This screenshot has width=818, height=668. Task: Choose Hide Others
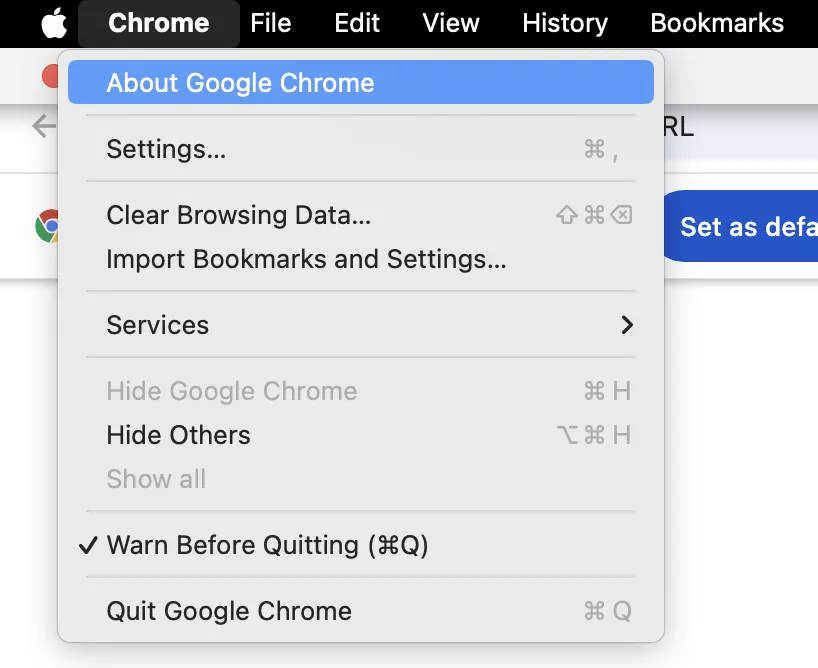178,435
